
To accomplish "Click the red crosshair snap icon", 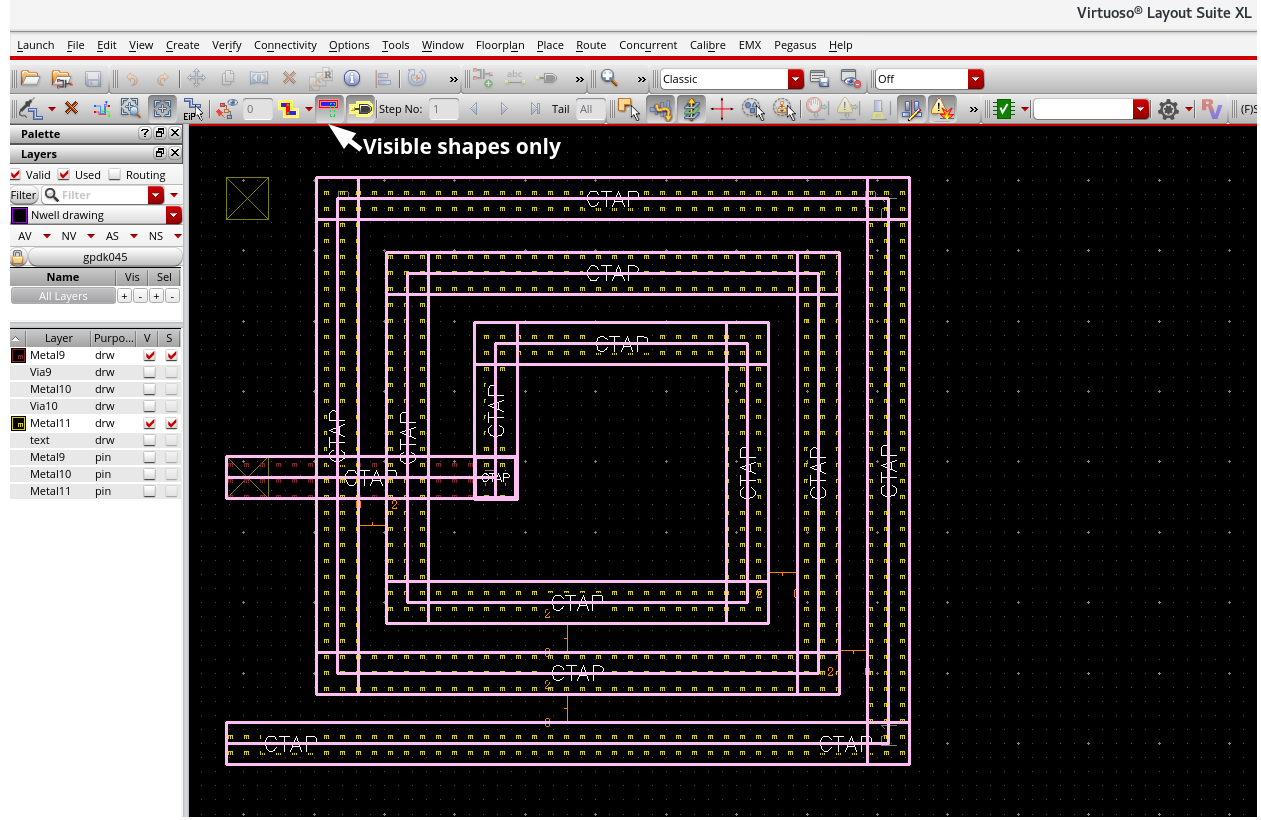I will coord(721,109).
